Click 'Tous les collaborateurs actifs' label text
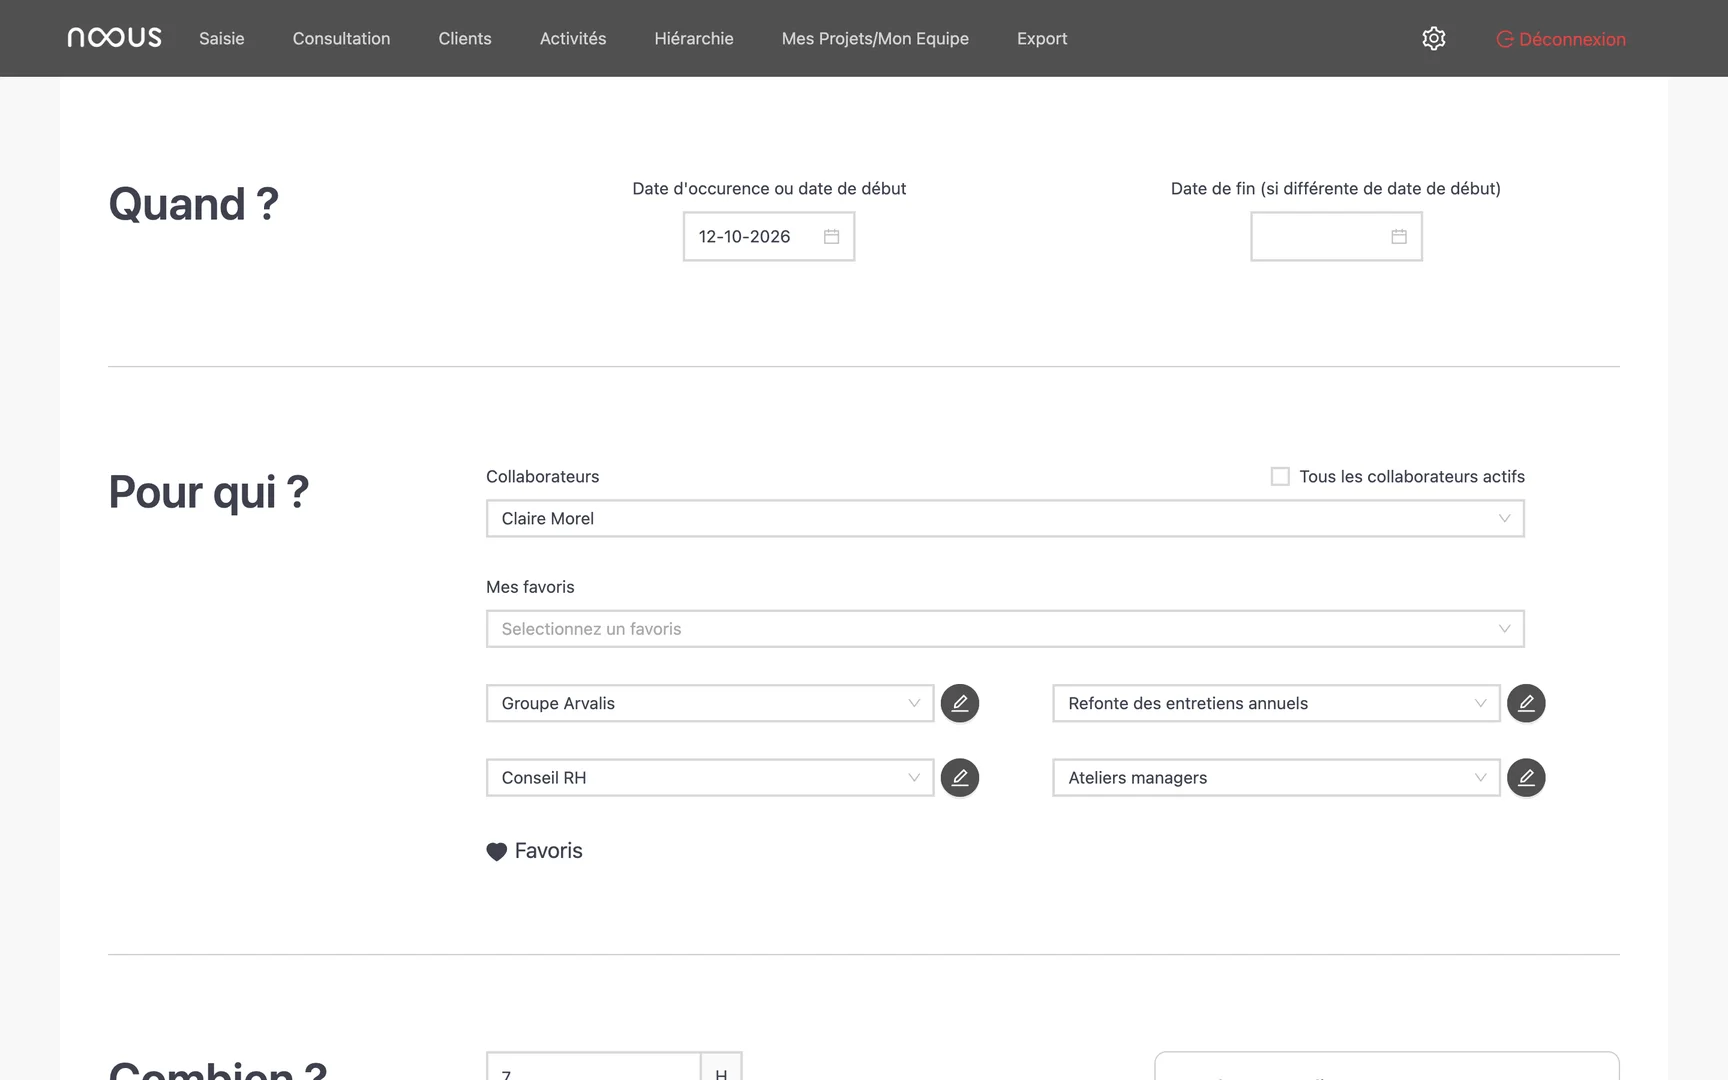Viewport: 1728px width, 1080px height. [1412, 476]
